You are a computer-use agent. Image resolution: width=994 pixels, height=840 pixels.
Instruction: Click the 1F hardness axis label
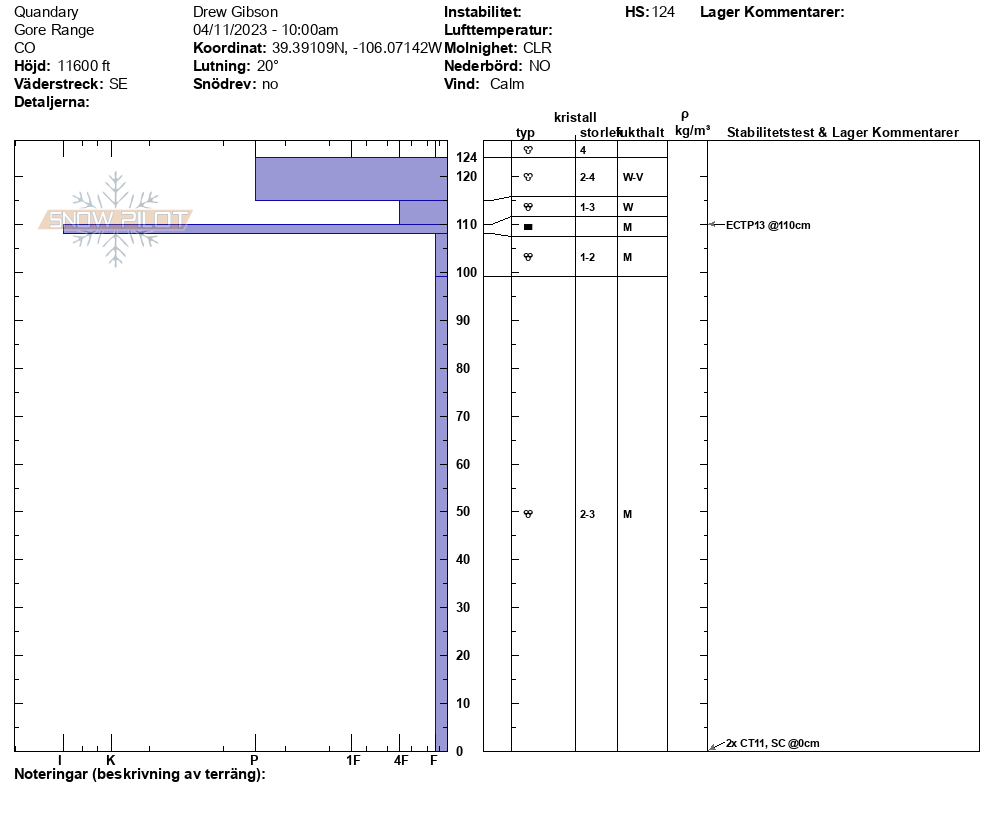pyautogui.click(x=353, y=760)
